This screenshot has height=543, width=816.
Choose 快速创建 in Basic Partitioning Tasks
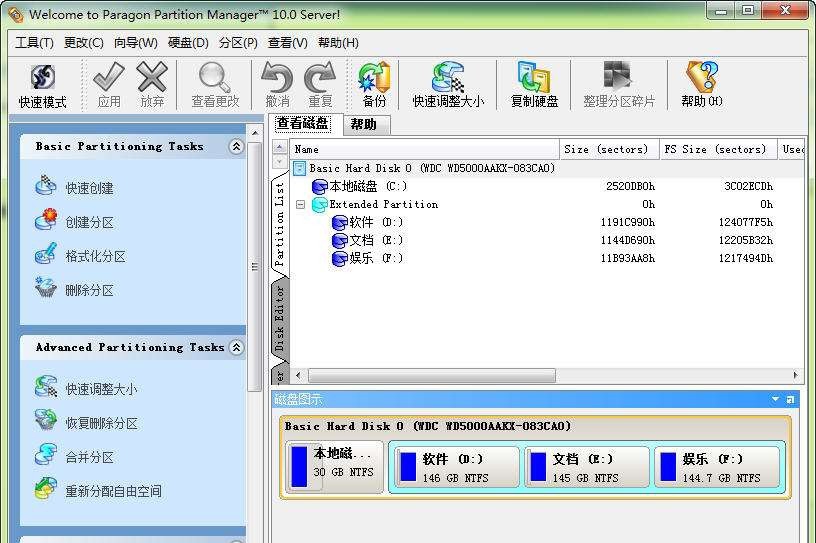(74, 187)
